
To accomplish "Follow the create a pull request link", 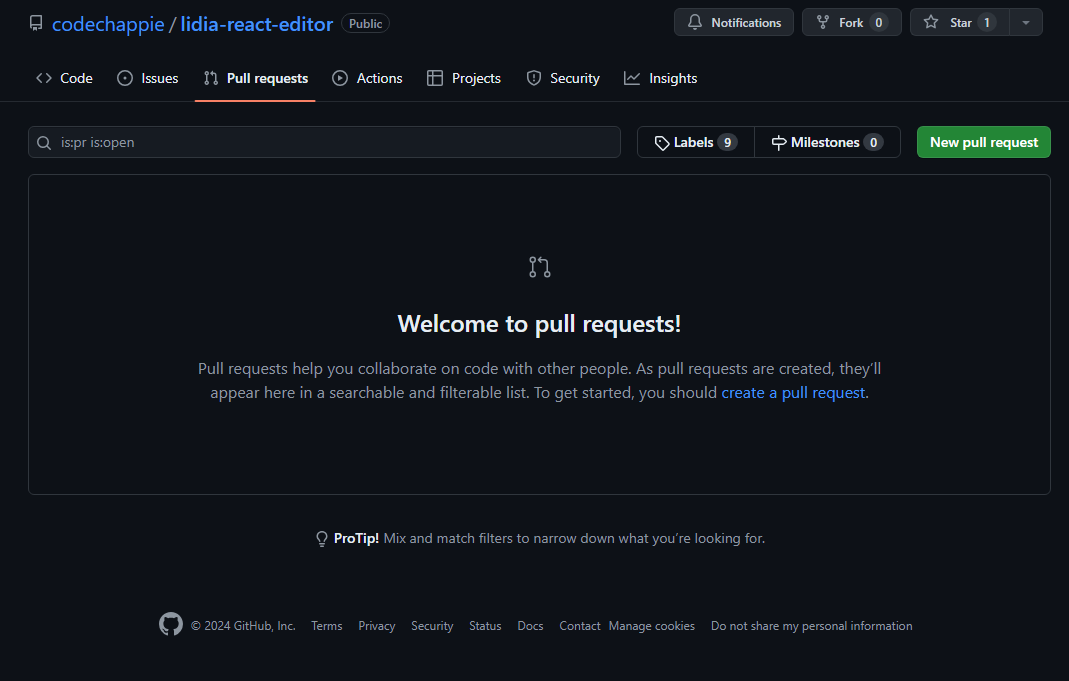I will click(794, 393).
